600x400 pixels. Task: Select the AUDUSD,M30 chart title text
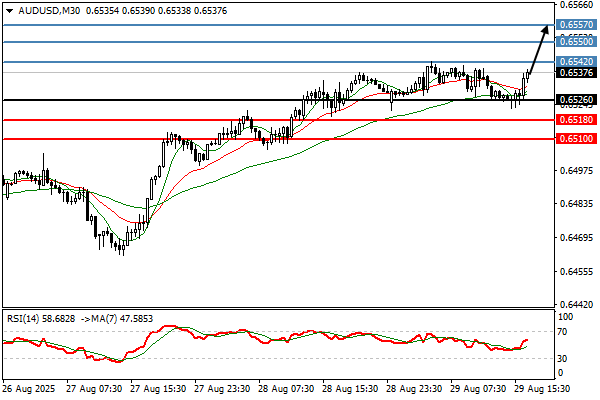(x=49, y=11)
